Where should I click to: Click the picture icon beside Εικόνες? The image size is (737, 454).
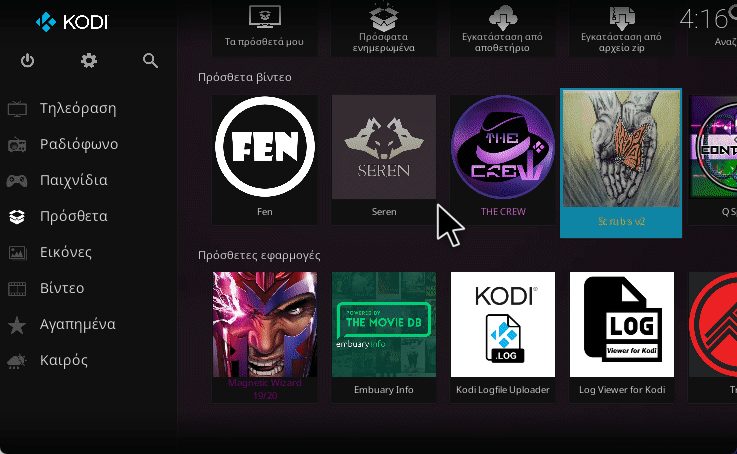pos(17,253)
